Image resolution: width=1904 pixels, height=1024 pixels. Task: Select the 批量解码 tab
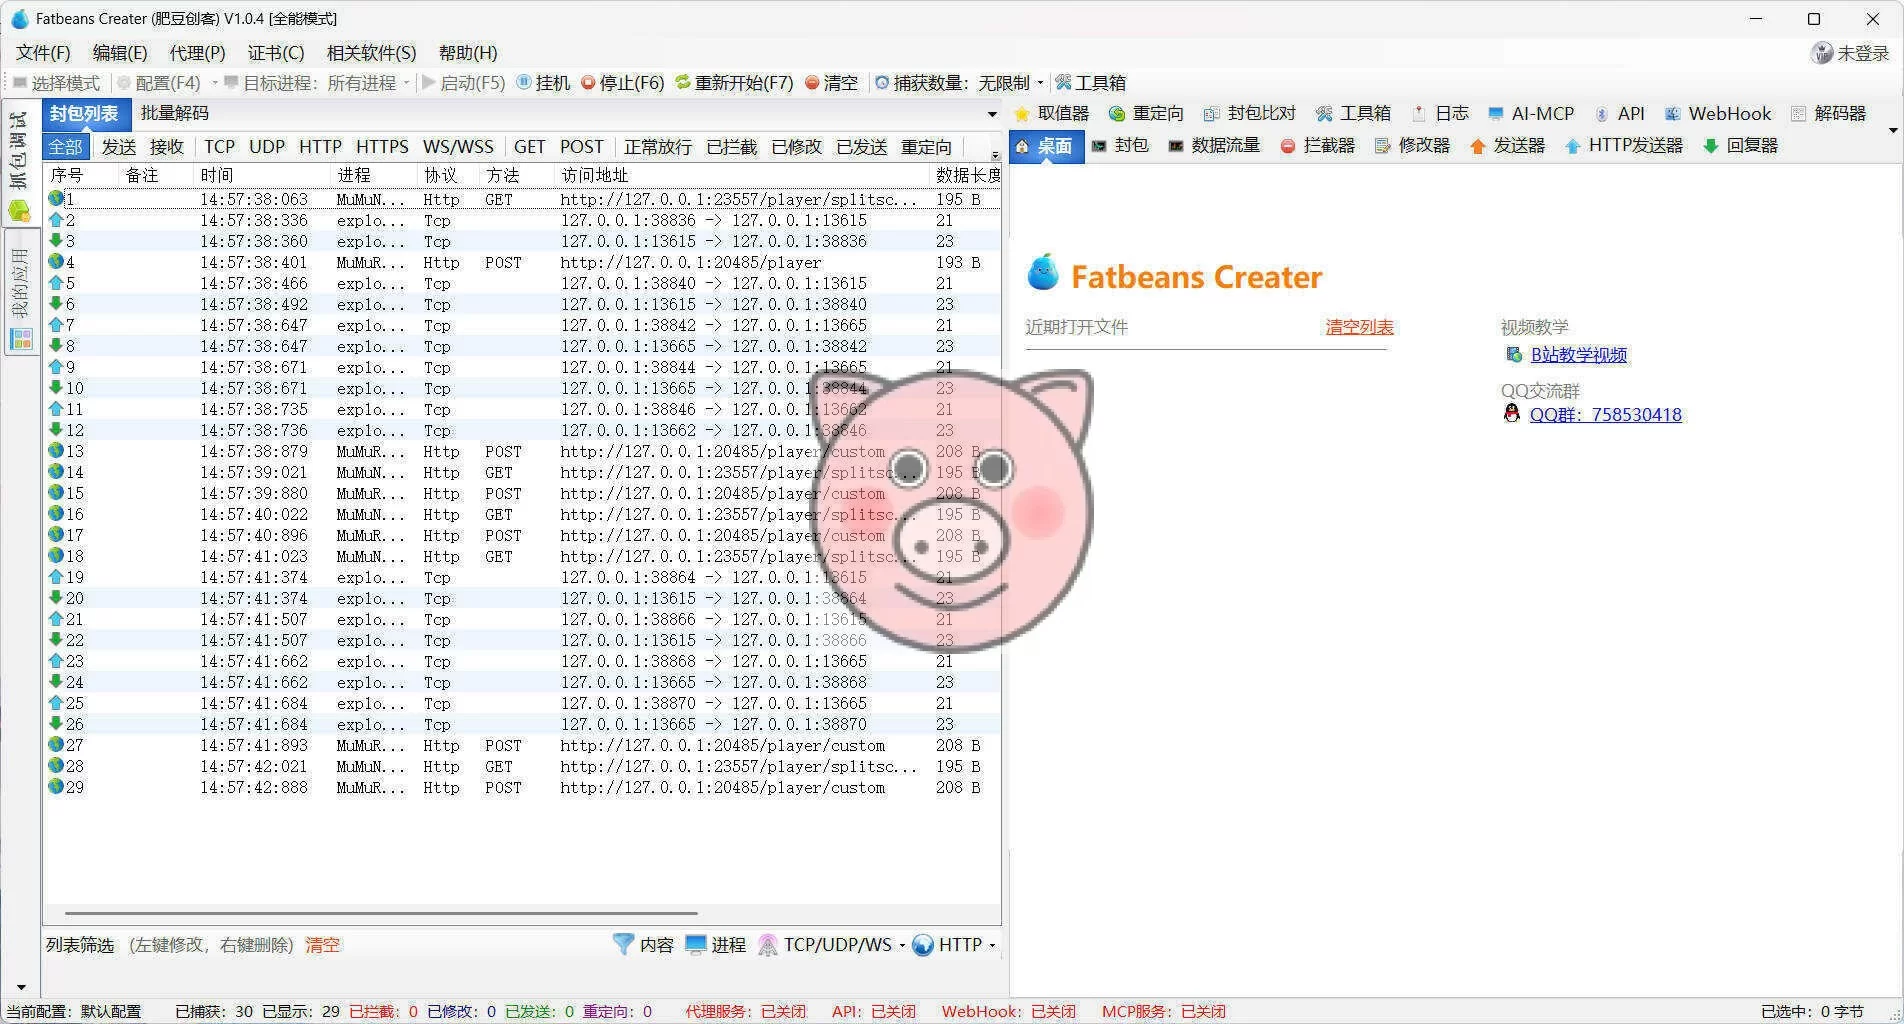[x=174, y=114]
